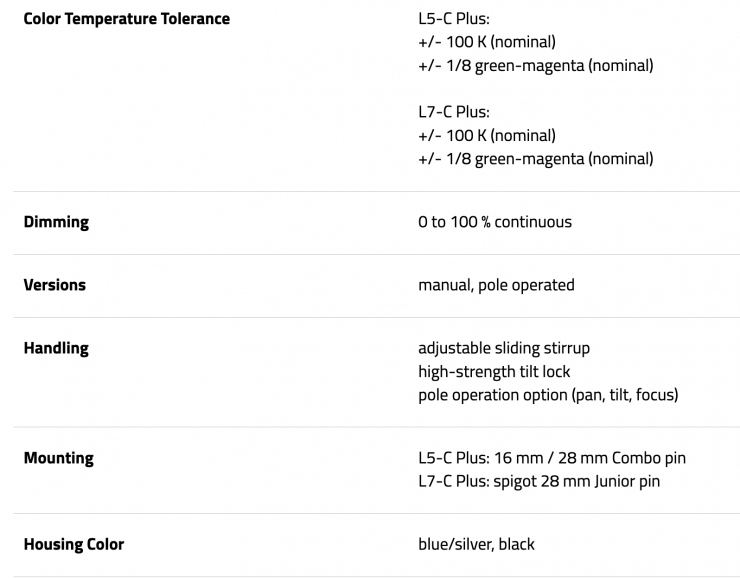740x578 pixels.
Task: Click the green-magenta tolerance line under L7-C Plus
Action: [535, 159]
